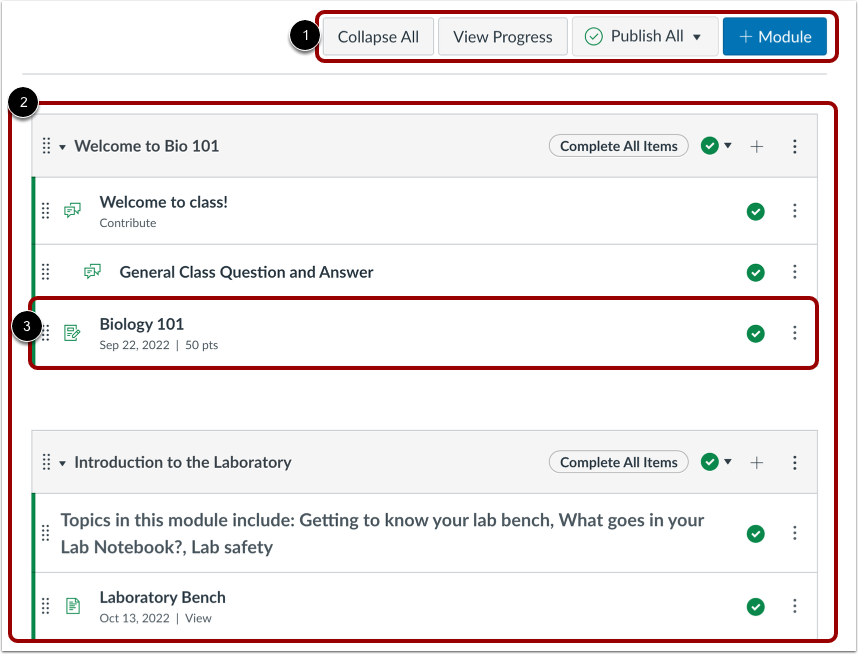The image size is (858, 654).
Task: Open the kebab menu on Introduction to the Laboratory
Action: [x=794, y=462]
